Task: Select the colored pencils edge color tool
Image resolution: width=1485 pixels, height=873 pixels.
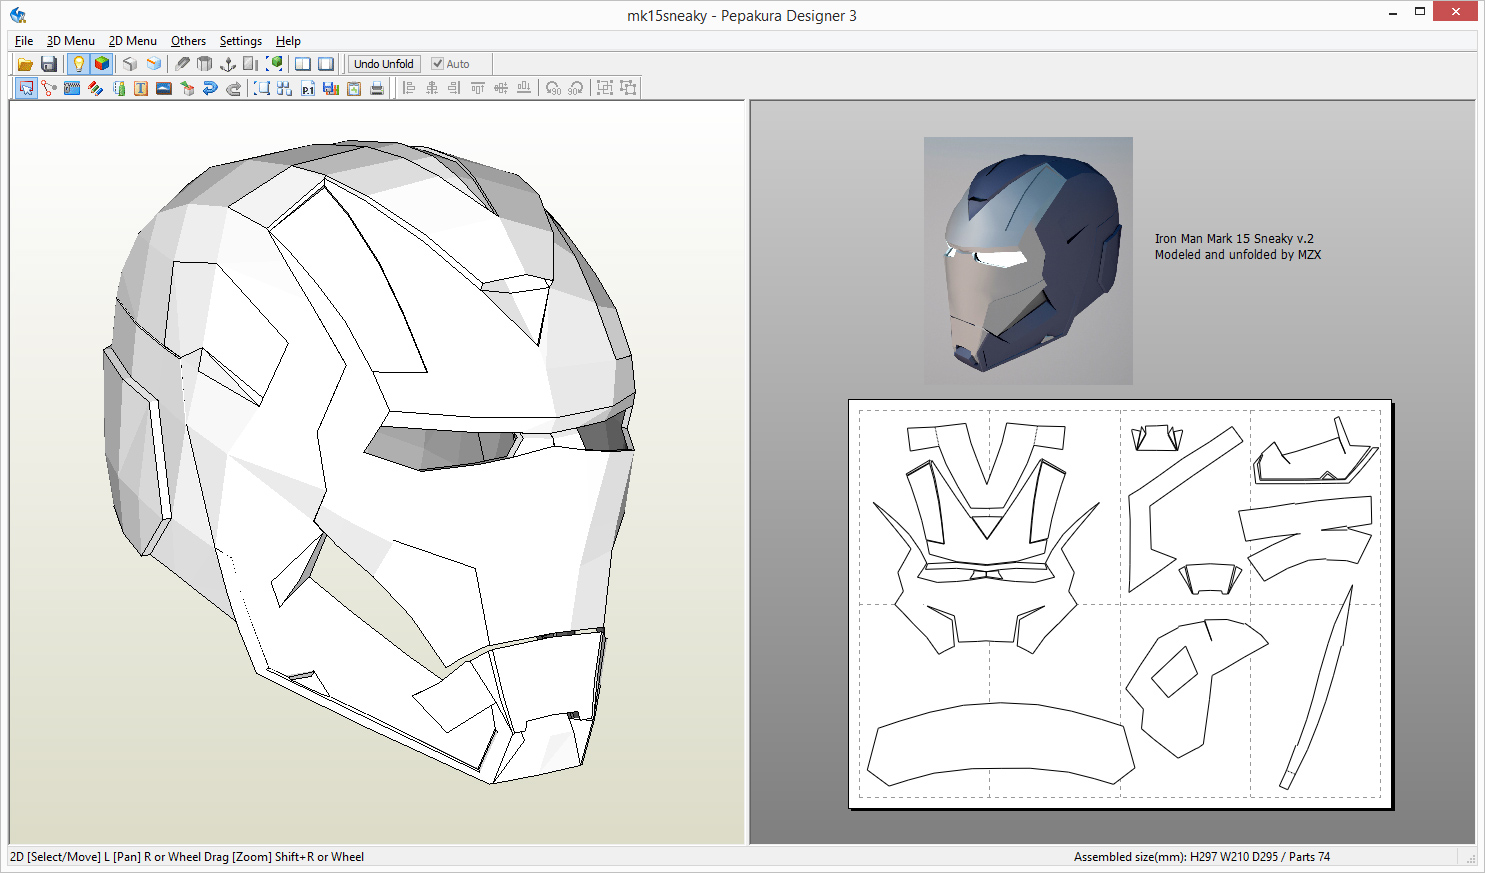Action: 95,88
